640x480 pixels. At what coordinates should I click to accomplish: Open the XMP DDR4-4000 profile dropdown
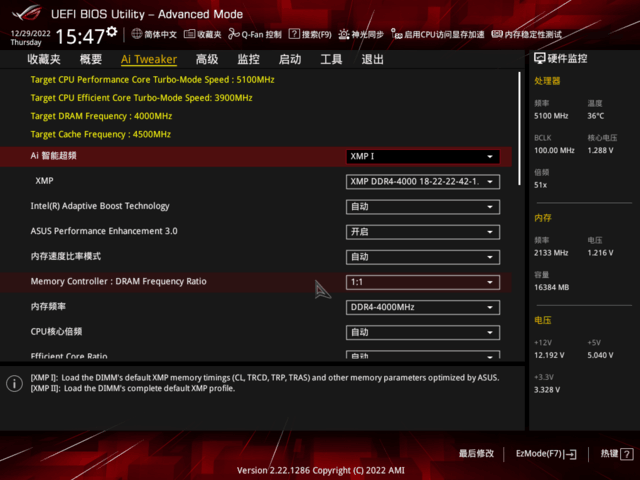click(422, 182)
